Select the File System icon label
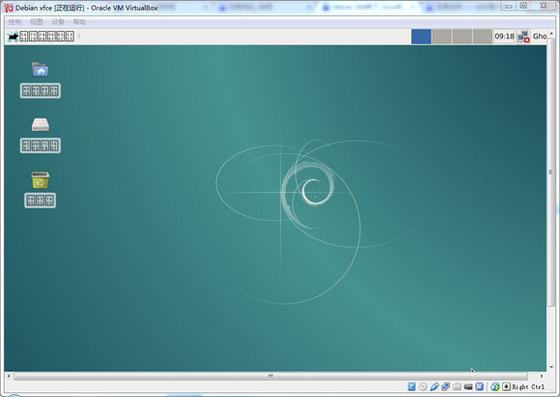 40,146
